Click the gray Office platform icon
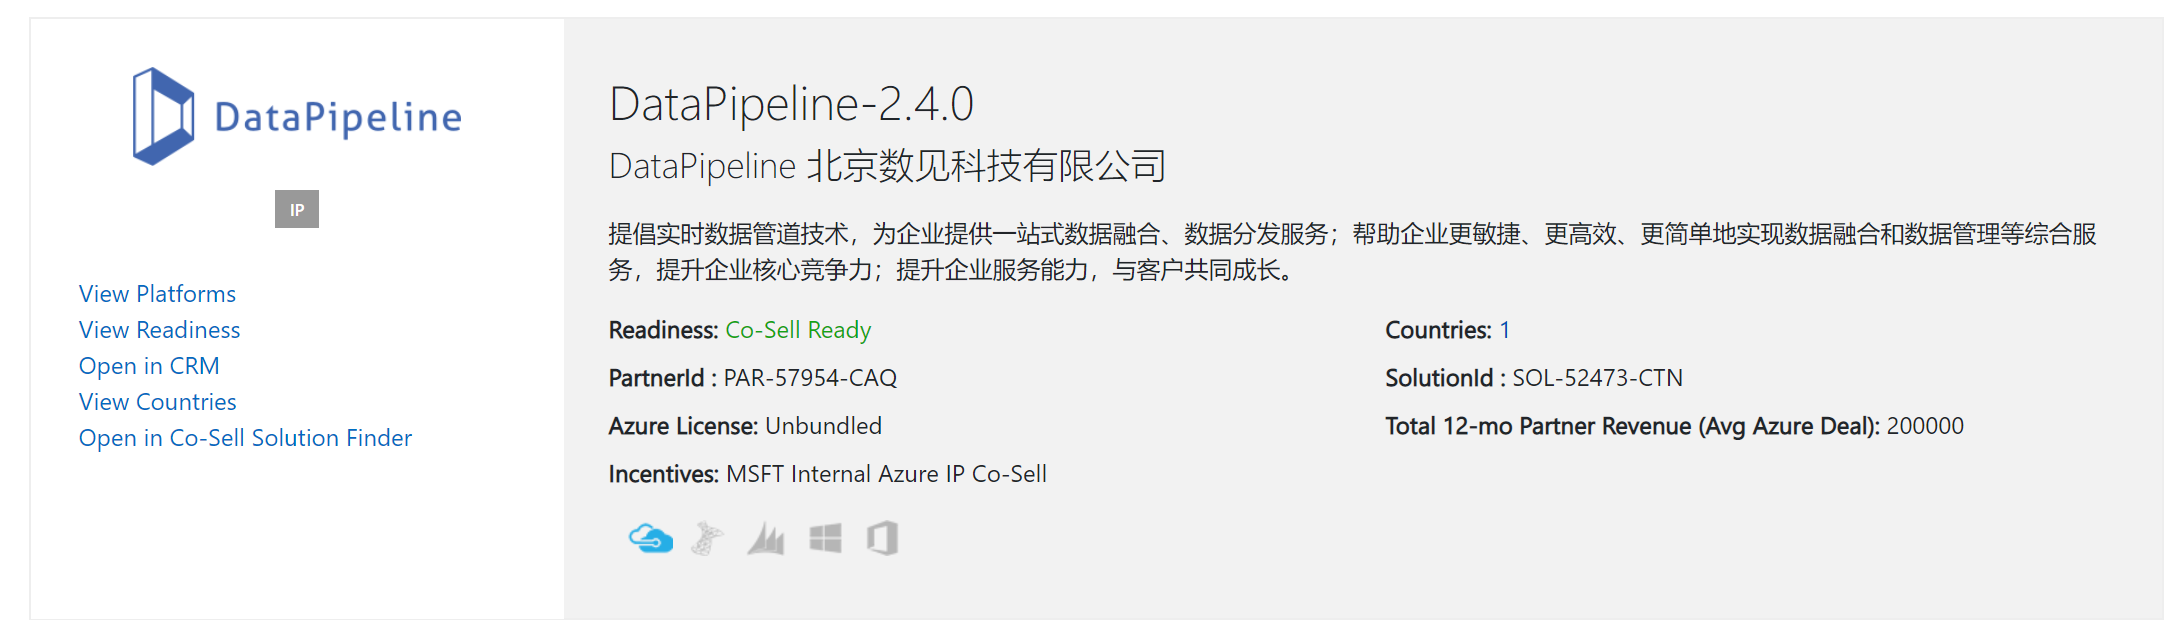Image resolution: width=2181 pixels, height=635 pixels. pyautogui.click(x=882, y=539)
